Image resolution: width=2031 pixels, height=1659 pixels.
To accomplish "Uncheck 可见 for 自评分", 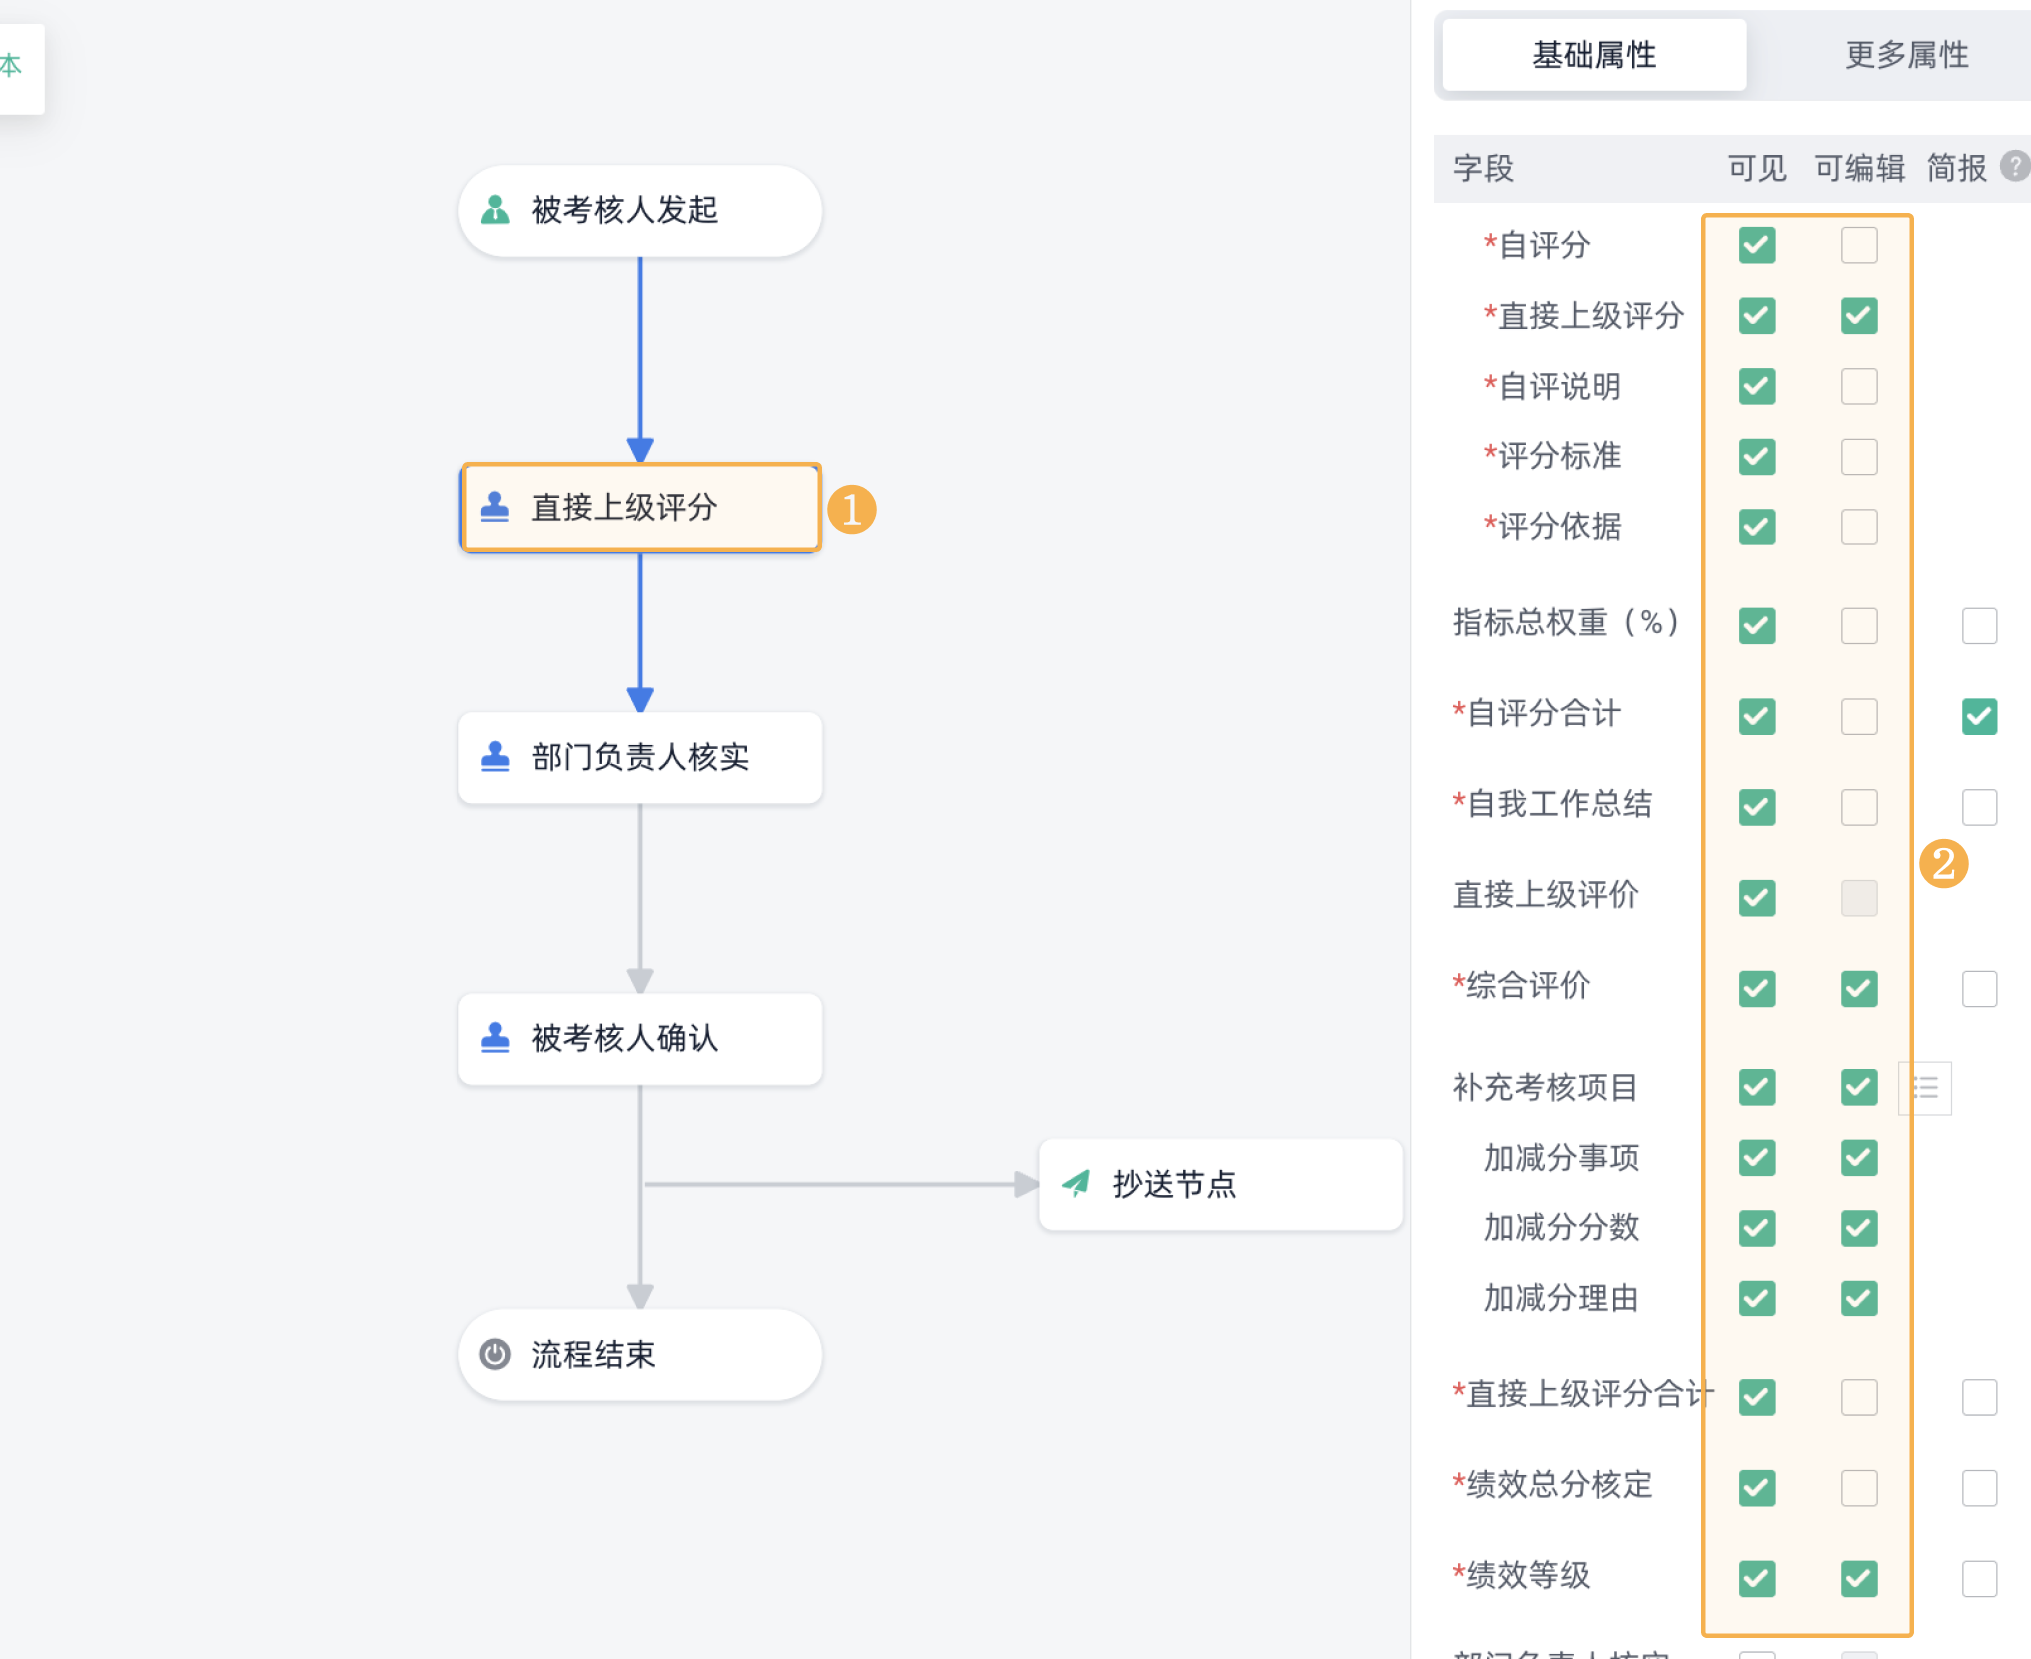I will point(1757,245).
